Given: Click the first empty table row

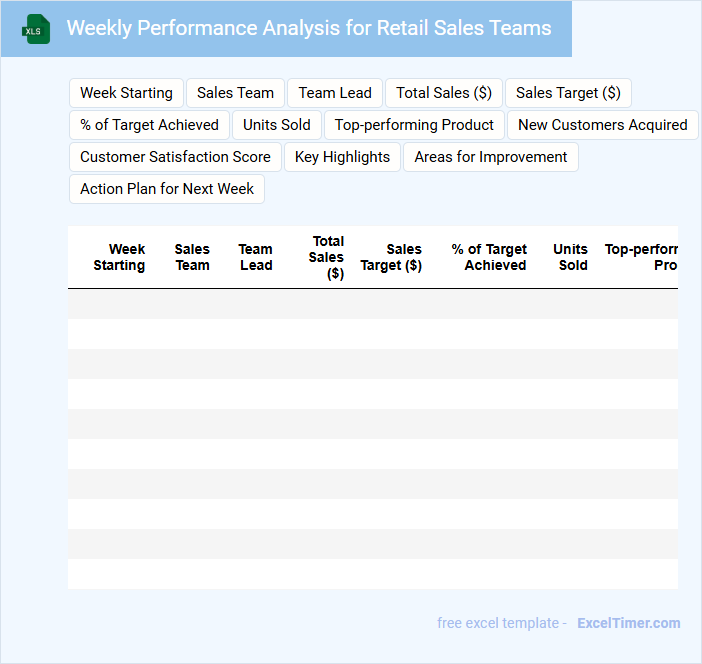Looking at the screenshot, I should point(372,304).
